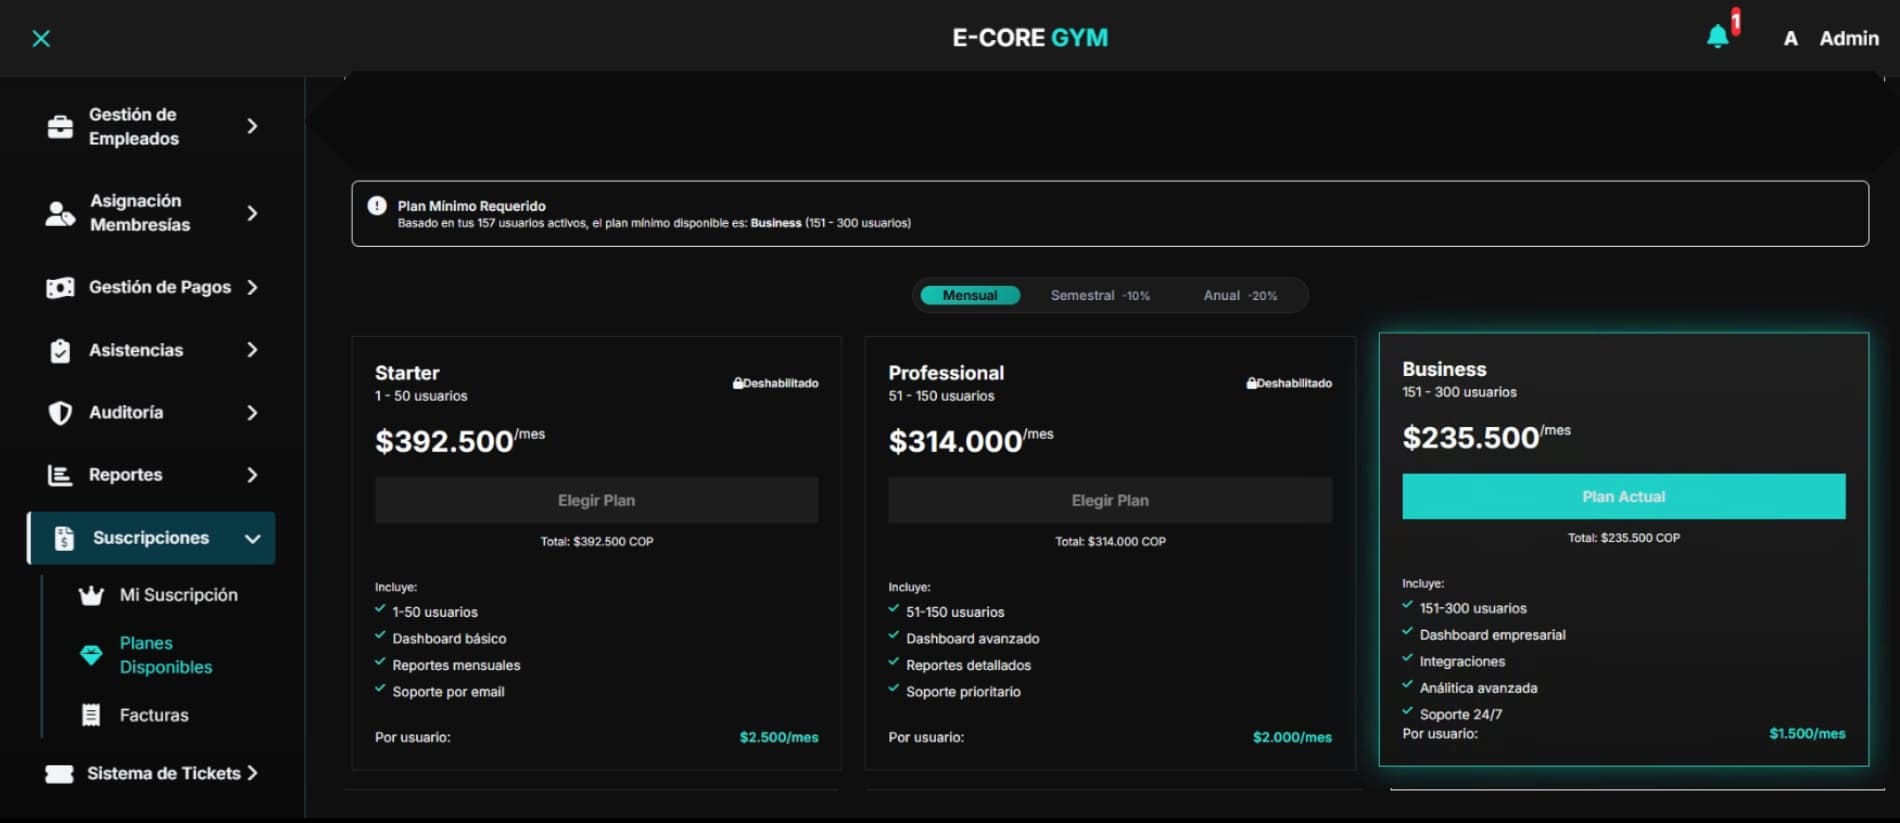
Task: Click the Facturas receipt icon
Action: 91,715
